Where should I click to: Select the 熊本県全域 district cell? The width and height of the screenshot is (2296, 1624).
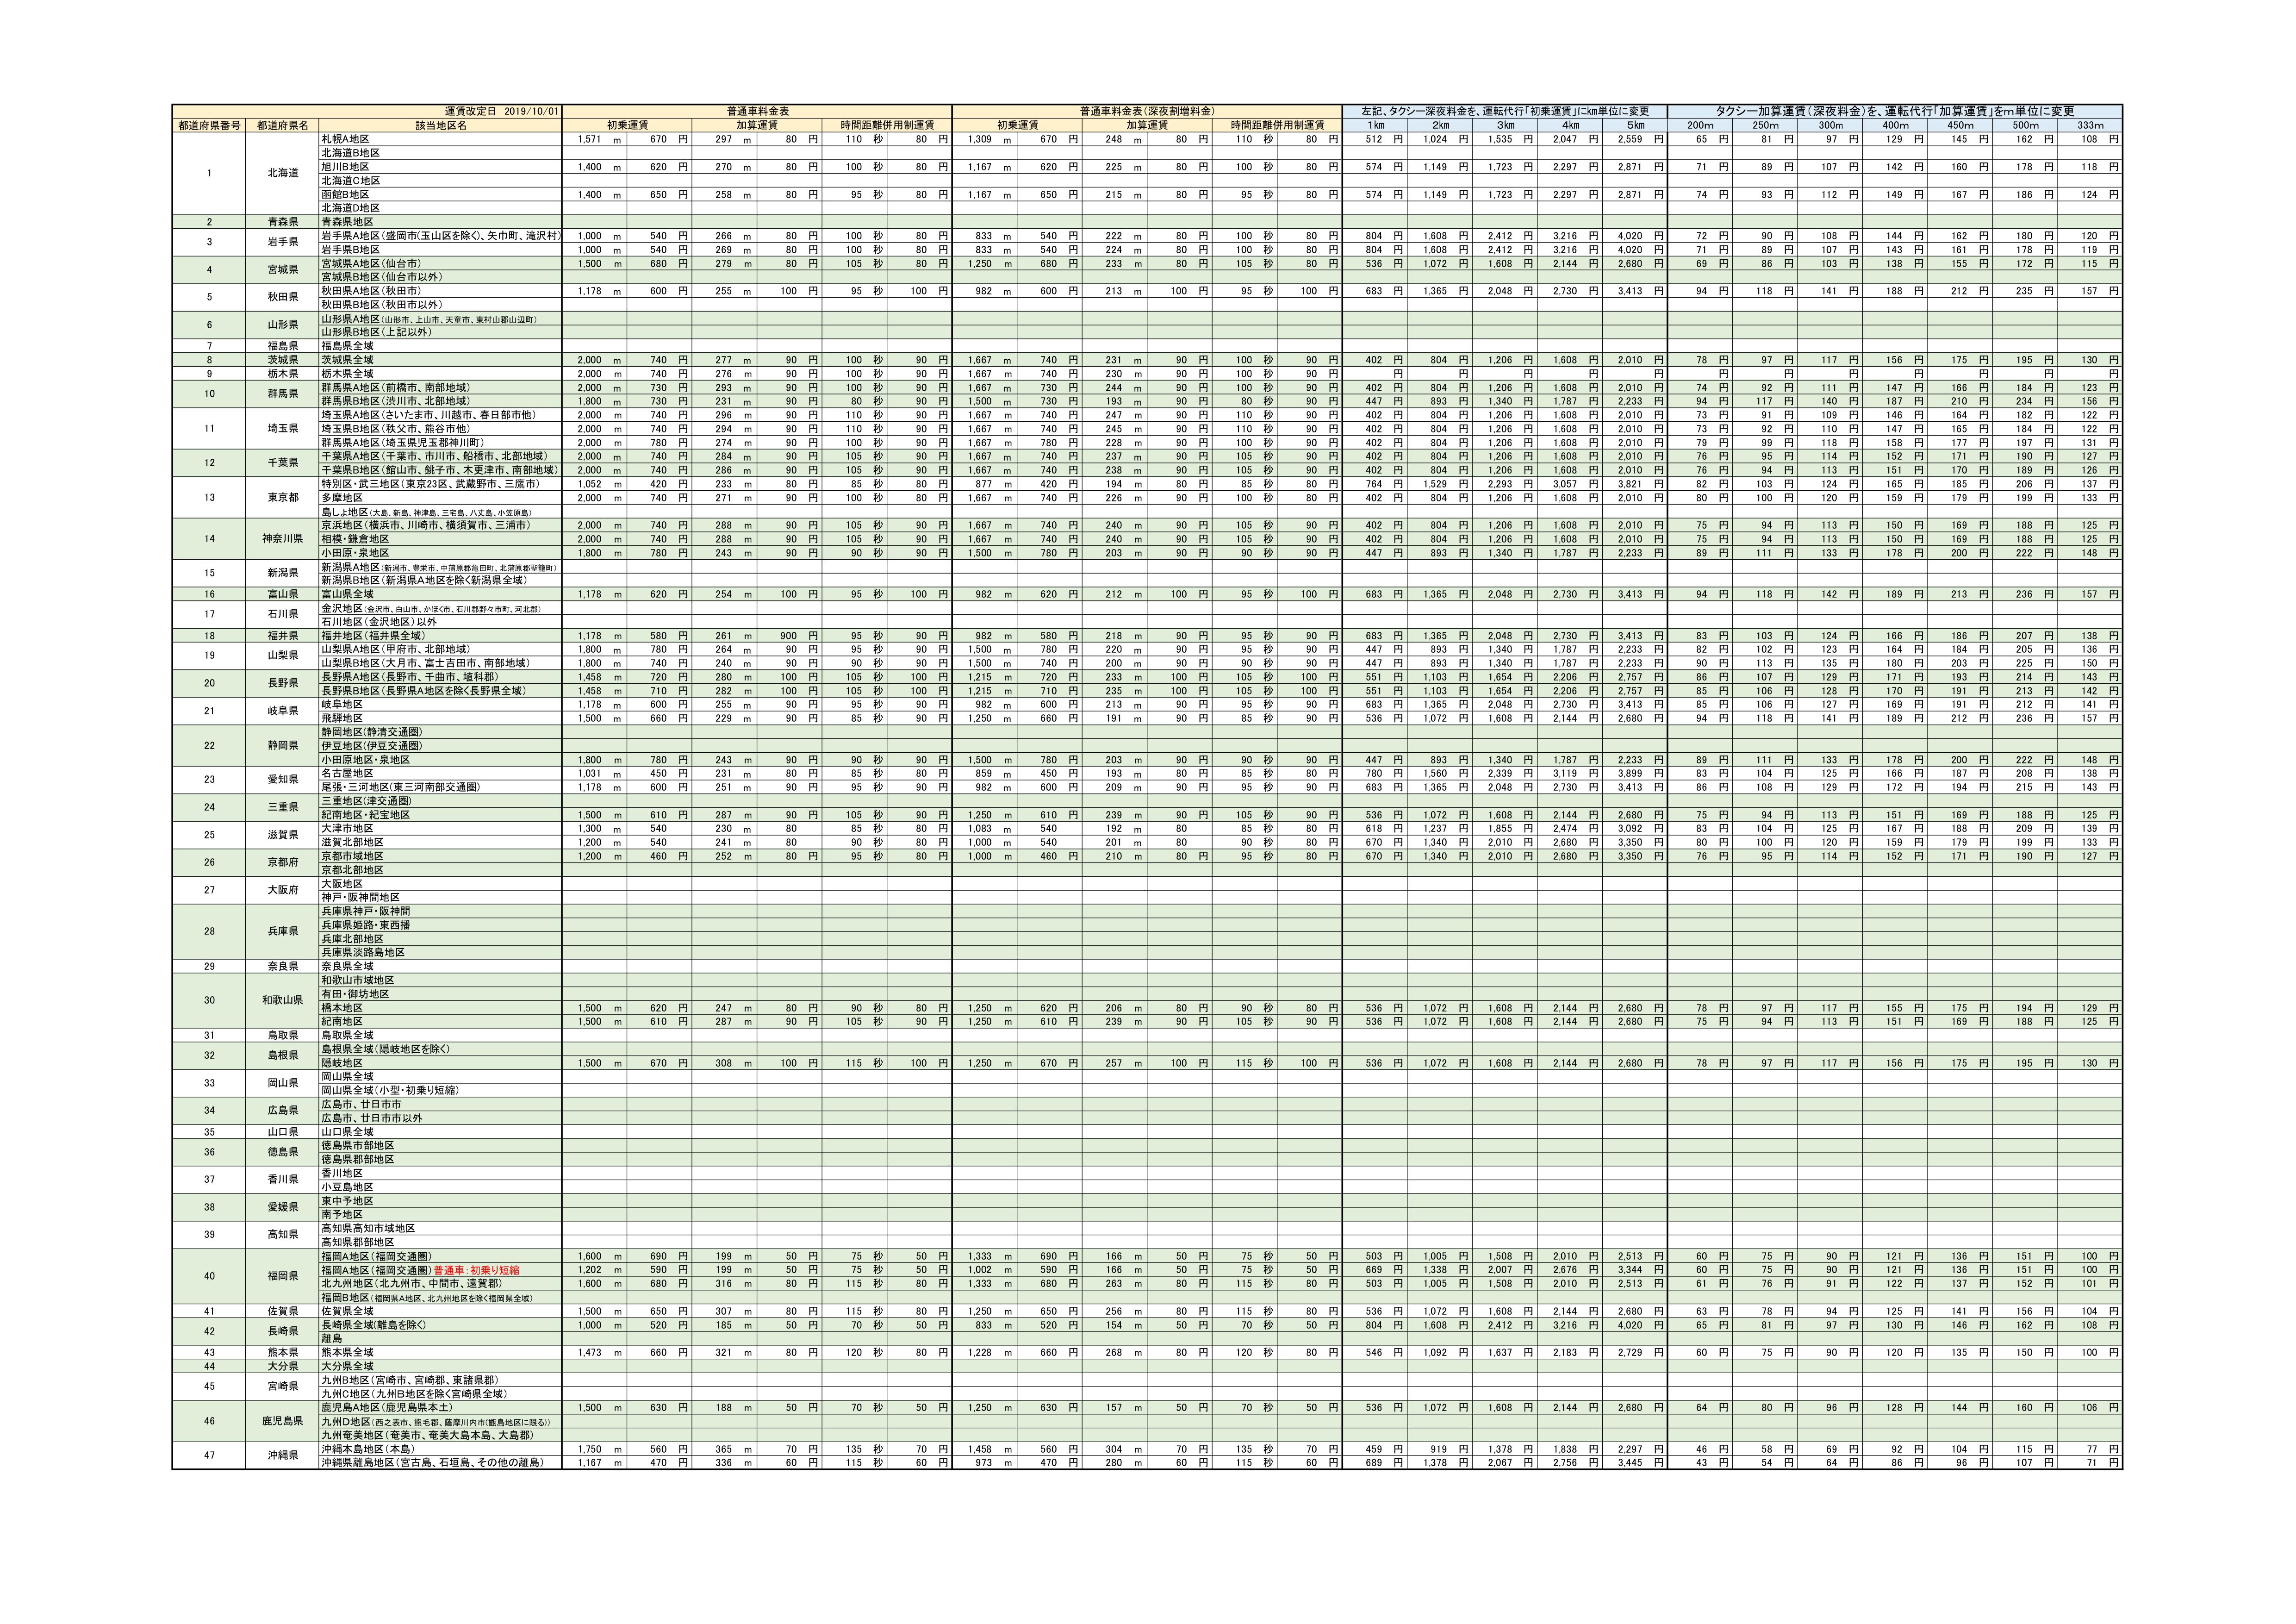pyautogui.click(x=347, y=1352)
